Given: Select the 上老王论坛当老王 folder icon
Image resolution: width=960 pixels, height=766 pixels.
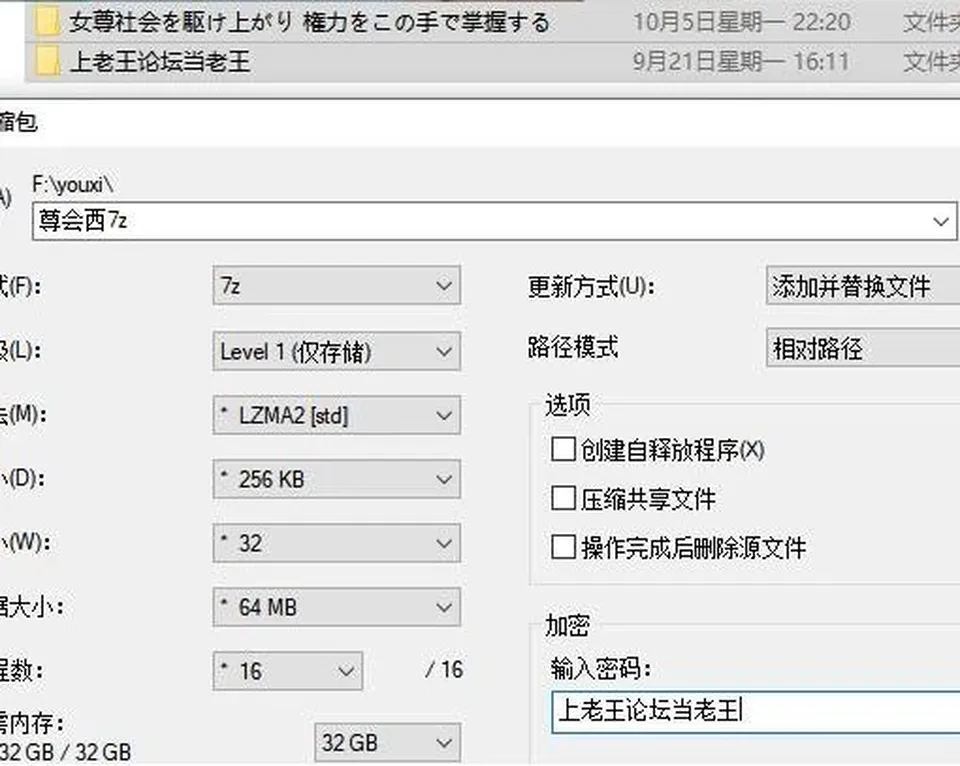Looking at the screenshot, I should coord(47,62).
